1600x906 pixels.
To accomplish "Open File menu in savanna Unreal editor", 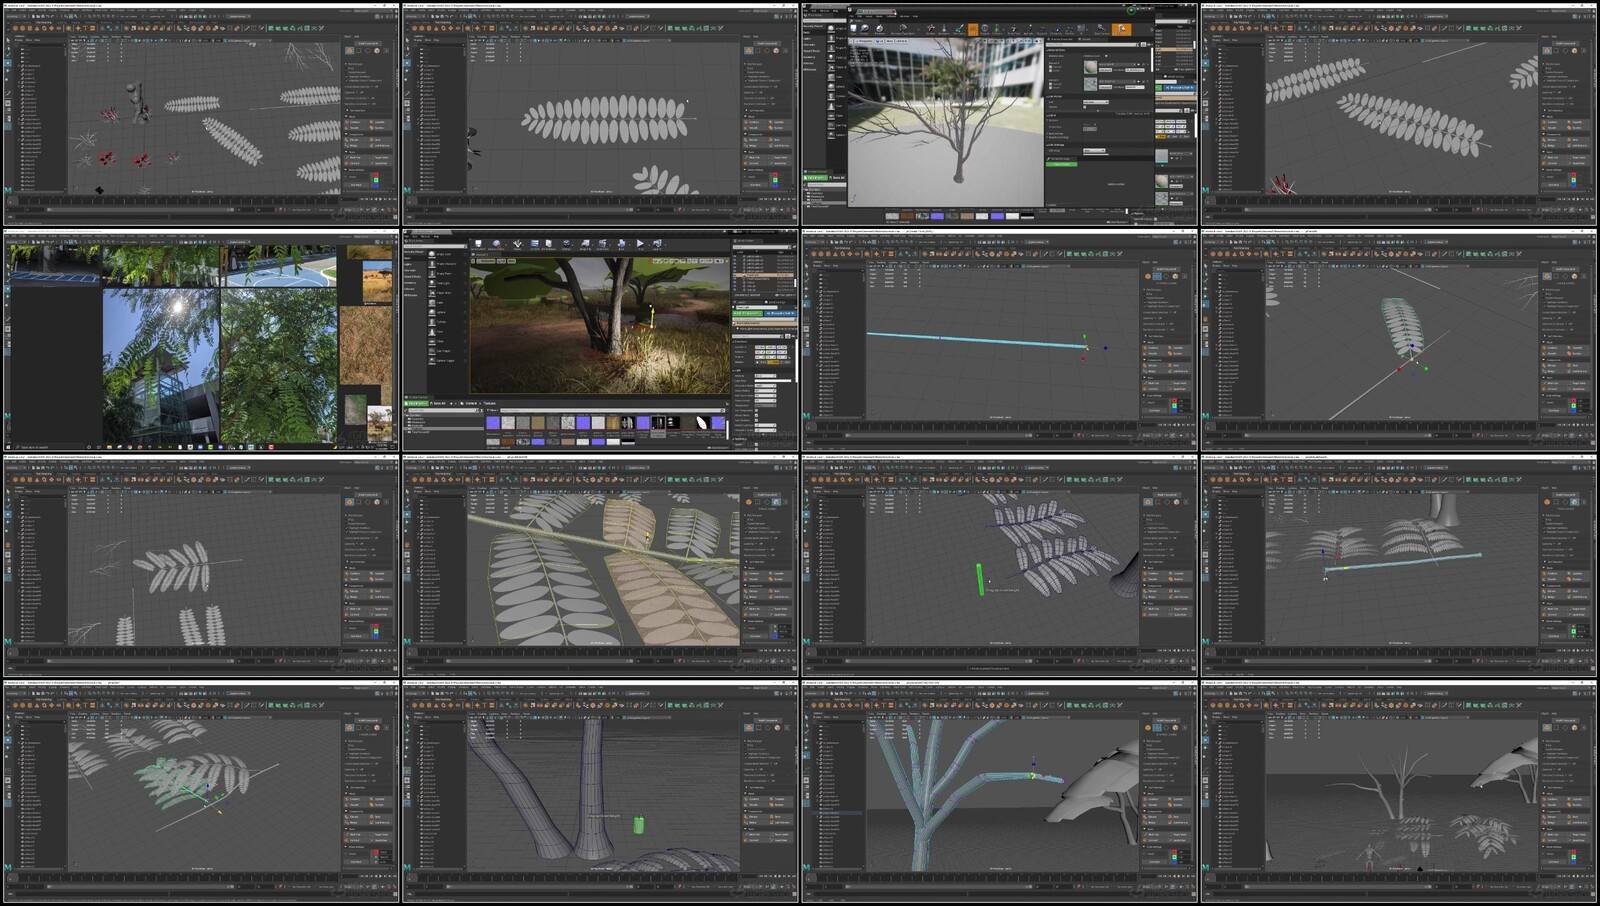I will (x=408, y=237).
